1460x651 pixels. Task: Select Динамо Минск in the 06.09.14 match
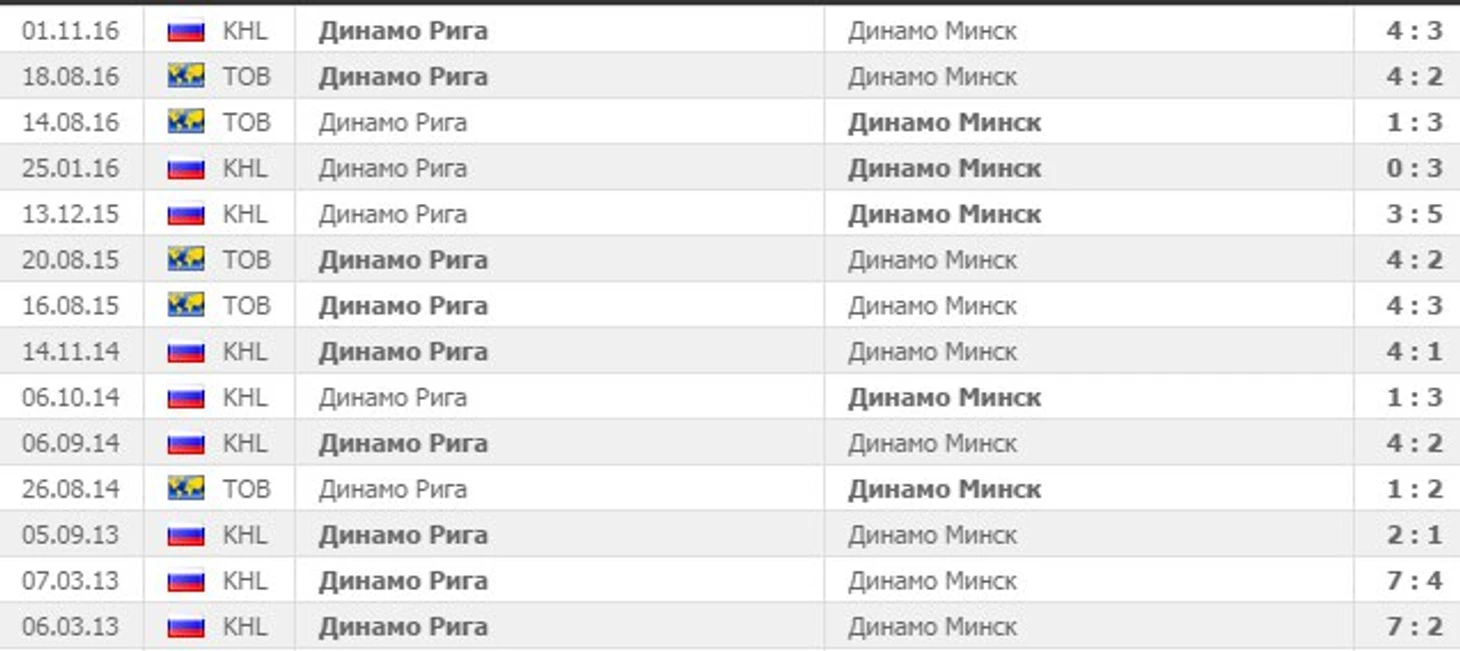pyautogui.click(x=932, y=444)
